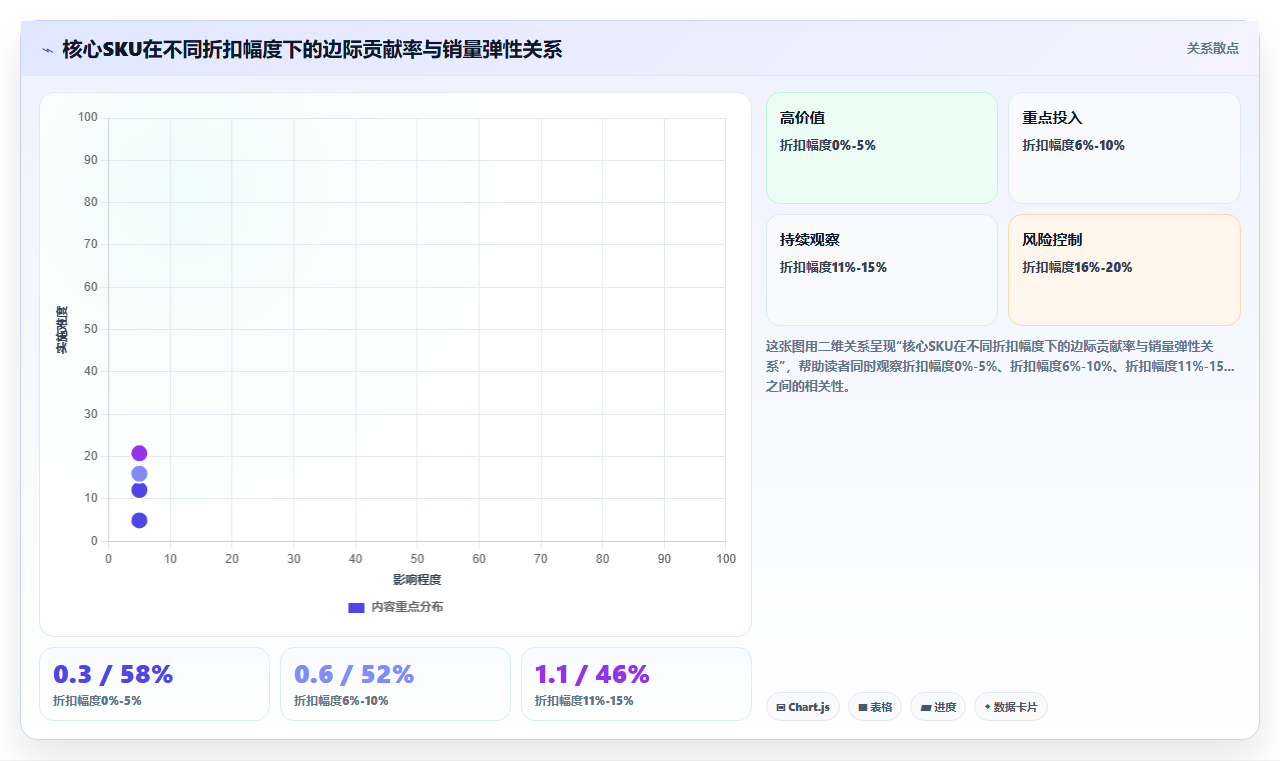Click the lightning icon beside the title
The width and height of the screenshot is (1280, 761).
pyautogui.click(x=48, y=49)
